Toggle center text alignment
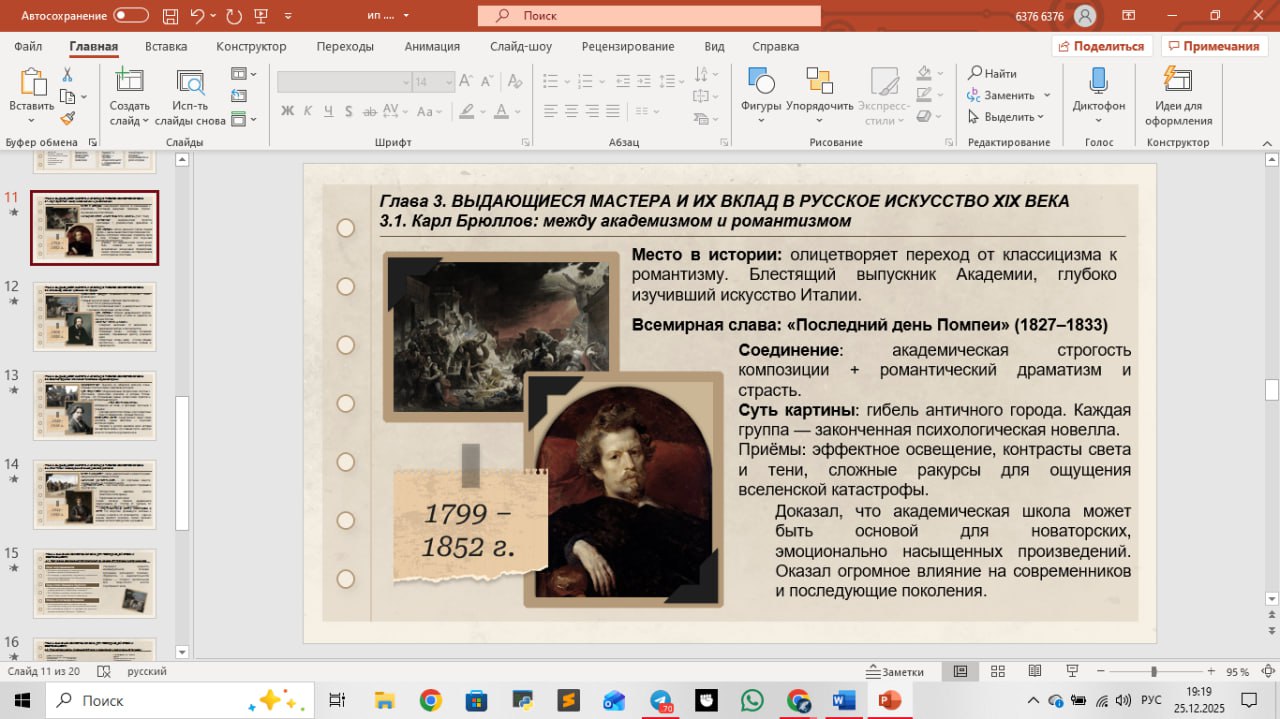The width and height of the screenshot is (1280, 719). 571,111
